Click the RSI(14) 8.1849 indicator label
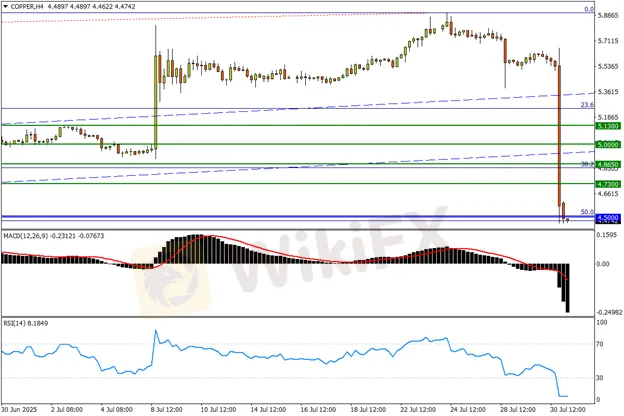This screenshot has width=624, height=416. point(26,323)
